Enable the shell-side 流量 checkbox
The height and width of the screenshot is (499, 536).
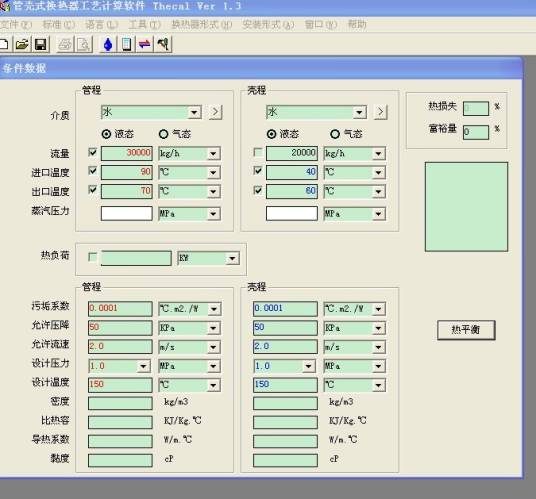(x=258, y=152)
